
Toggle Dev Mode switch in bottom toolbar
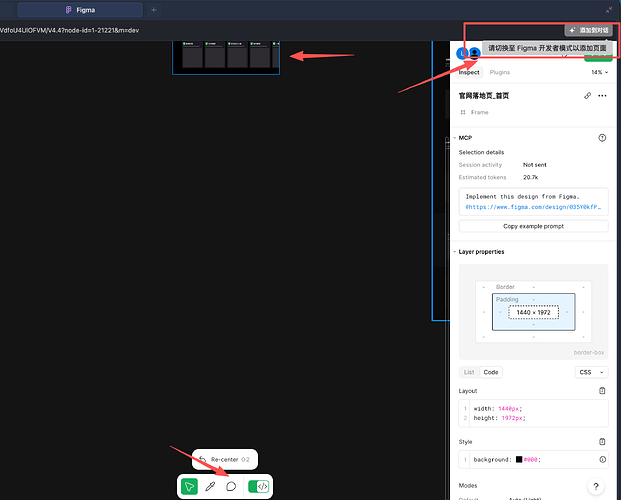tap(259, 486)
